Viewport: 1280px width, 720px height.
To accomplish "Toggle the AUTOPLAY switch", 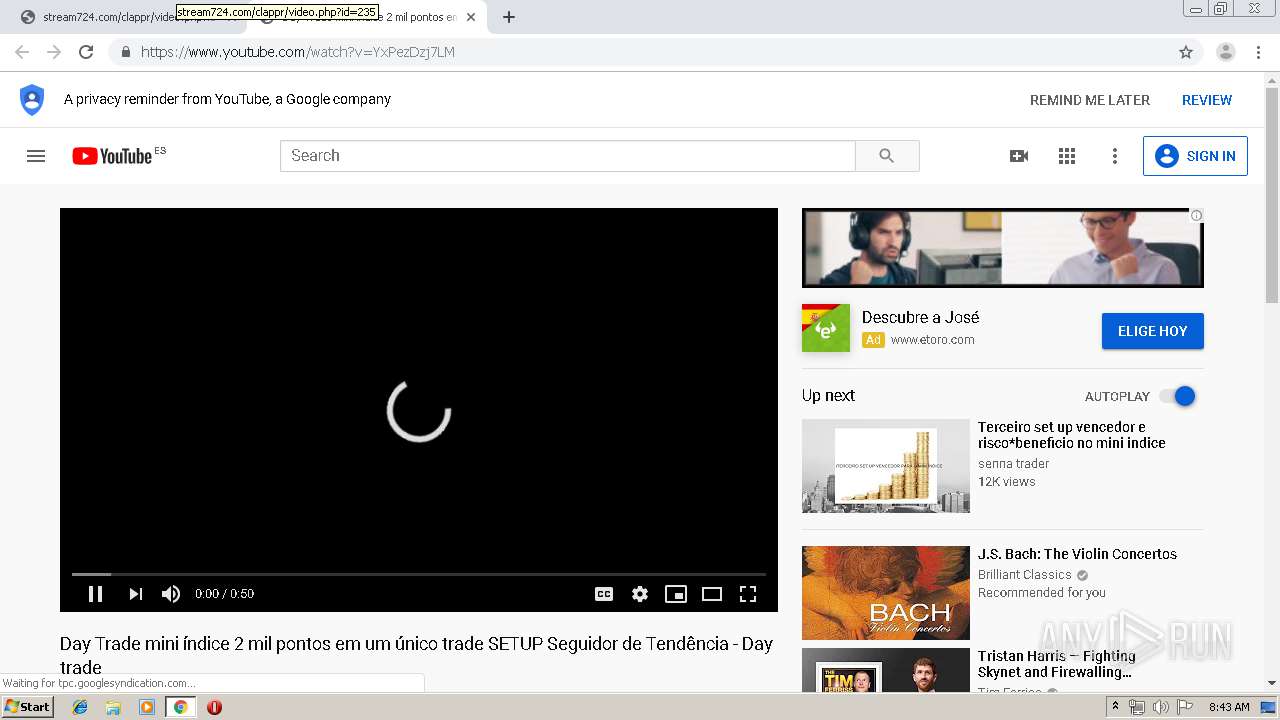I will (1178, 396).
